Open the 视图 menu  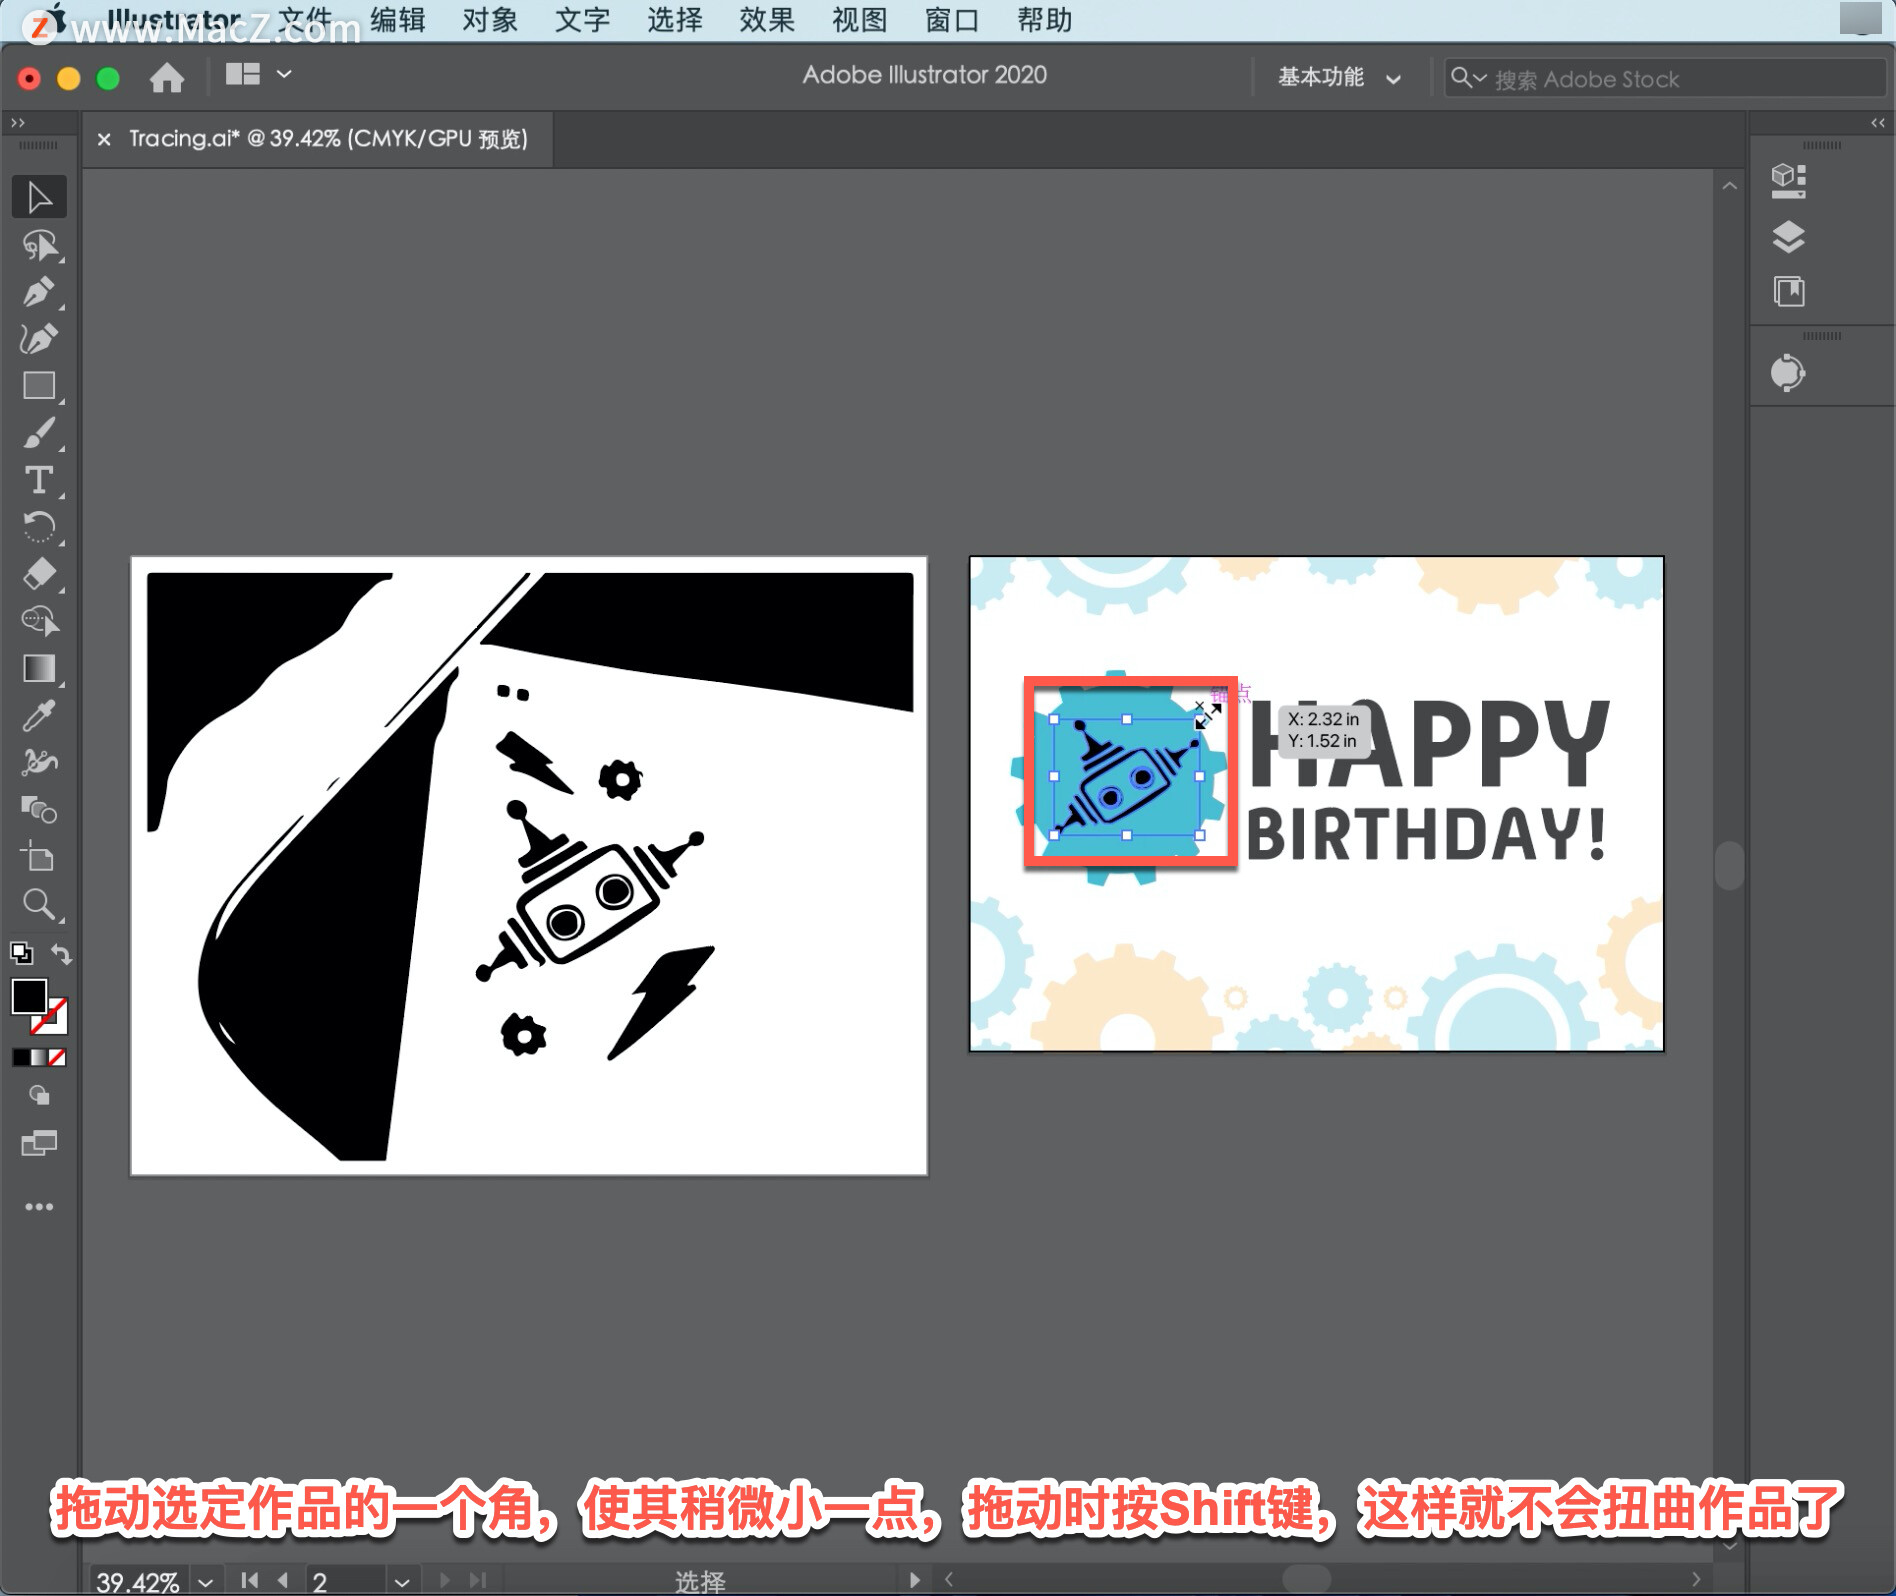point(860,19)
